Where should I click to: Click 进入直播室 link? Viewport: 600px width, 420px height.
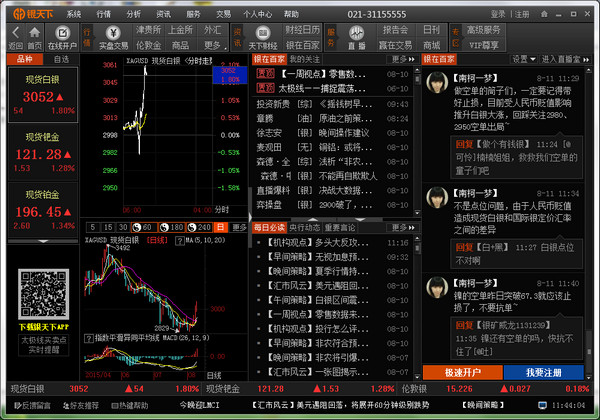[565, 59]
